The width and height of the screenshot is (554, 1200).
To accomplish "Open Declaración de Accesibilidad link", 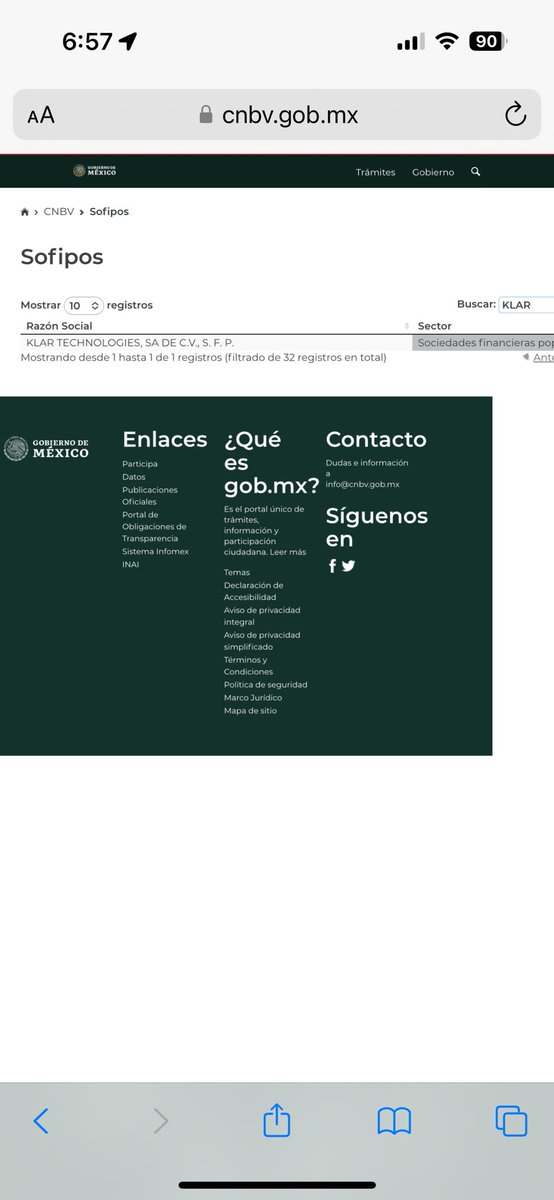I will (x=254, y=591).
